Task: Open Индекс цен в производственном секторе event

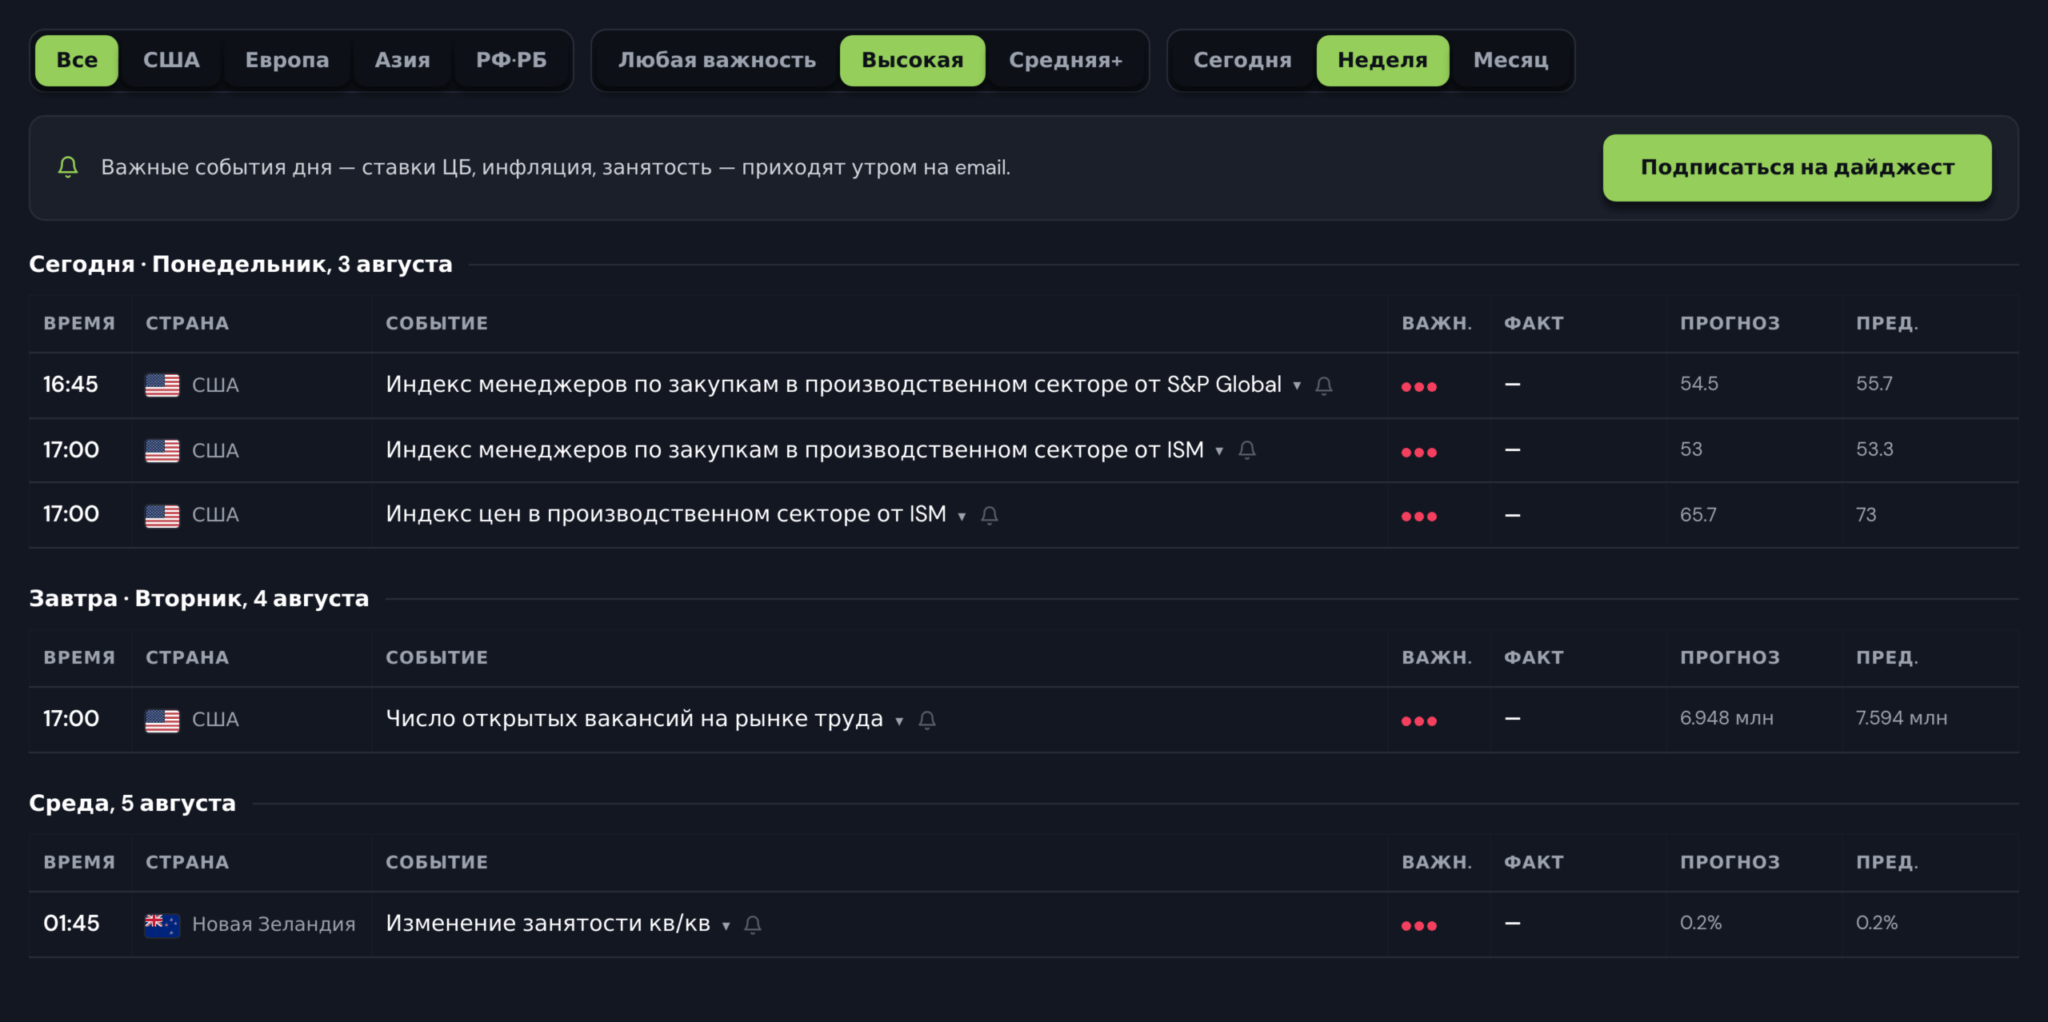Action: click(666, 514)
